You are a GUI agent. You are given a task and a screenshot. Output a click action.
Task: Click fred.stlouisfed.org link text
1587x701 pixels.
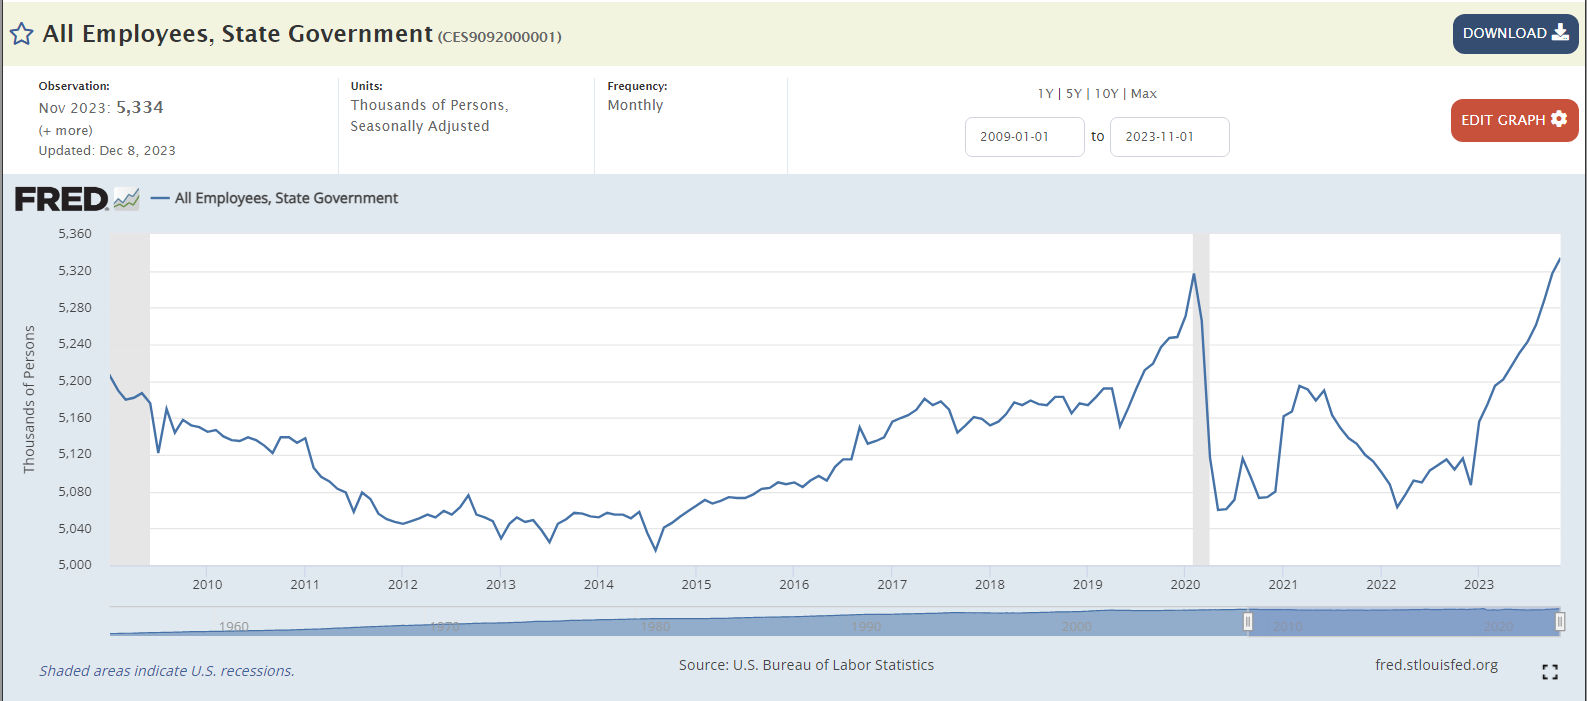[1436, 665]
